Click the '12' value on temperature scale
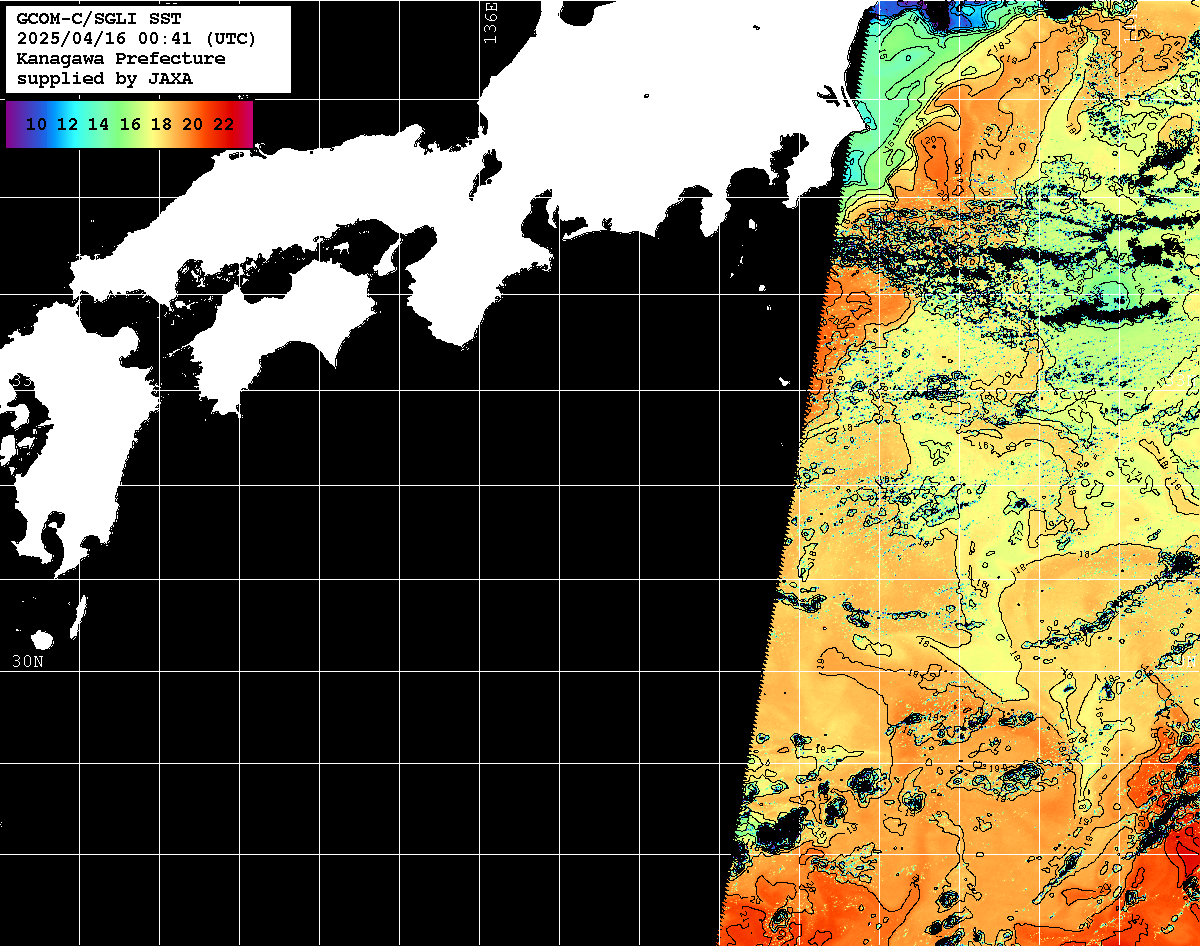The image size is (1200, 946). tap(67, 124)
